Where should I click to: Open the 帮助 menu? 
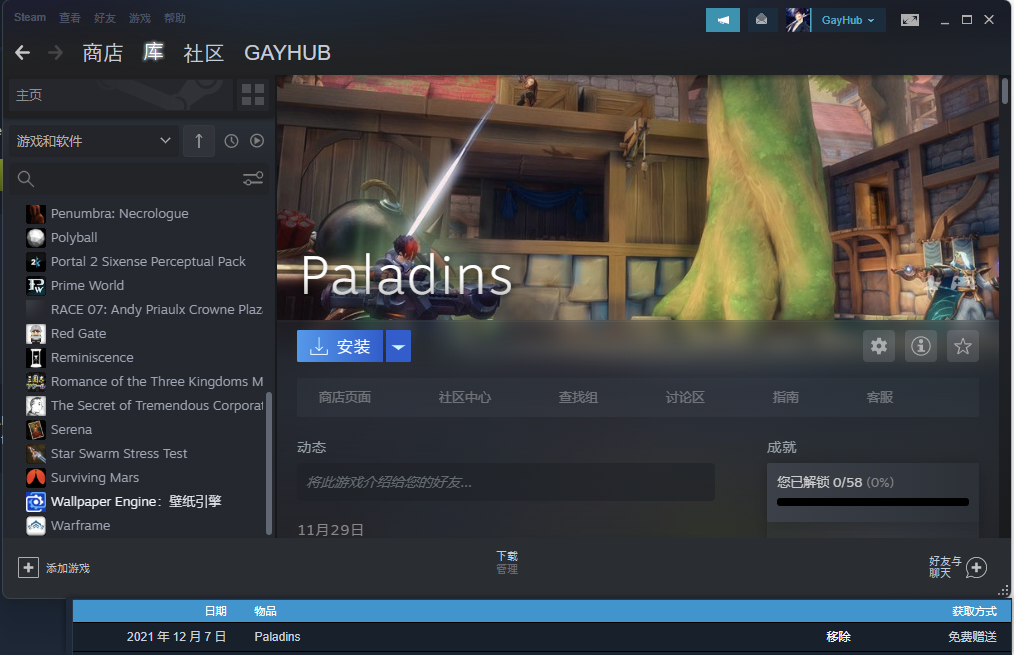point(175,18)
